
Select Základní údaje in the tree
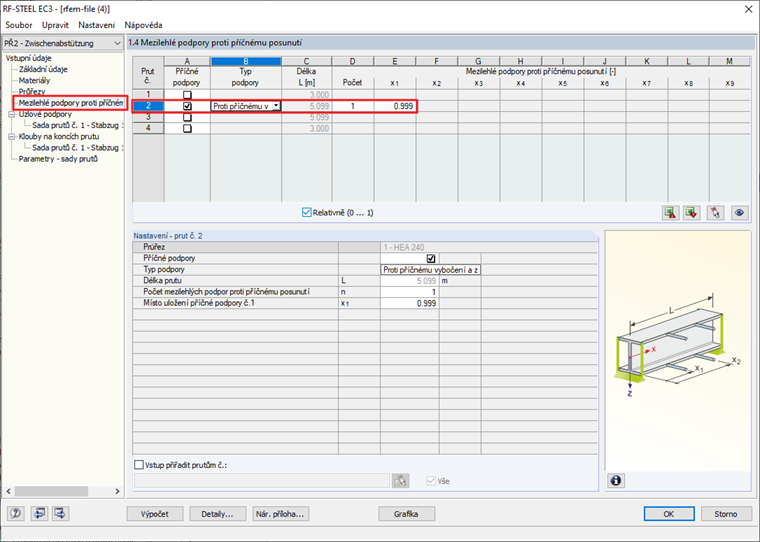(x=43, y=69)
